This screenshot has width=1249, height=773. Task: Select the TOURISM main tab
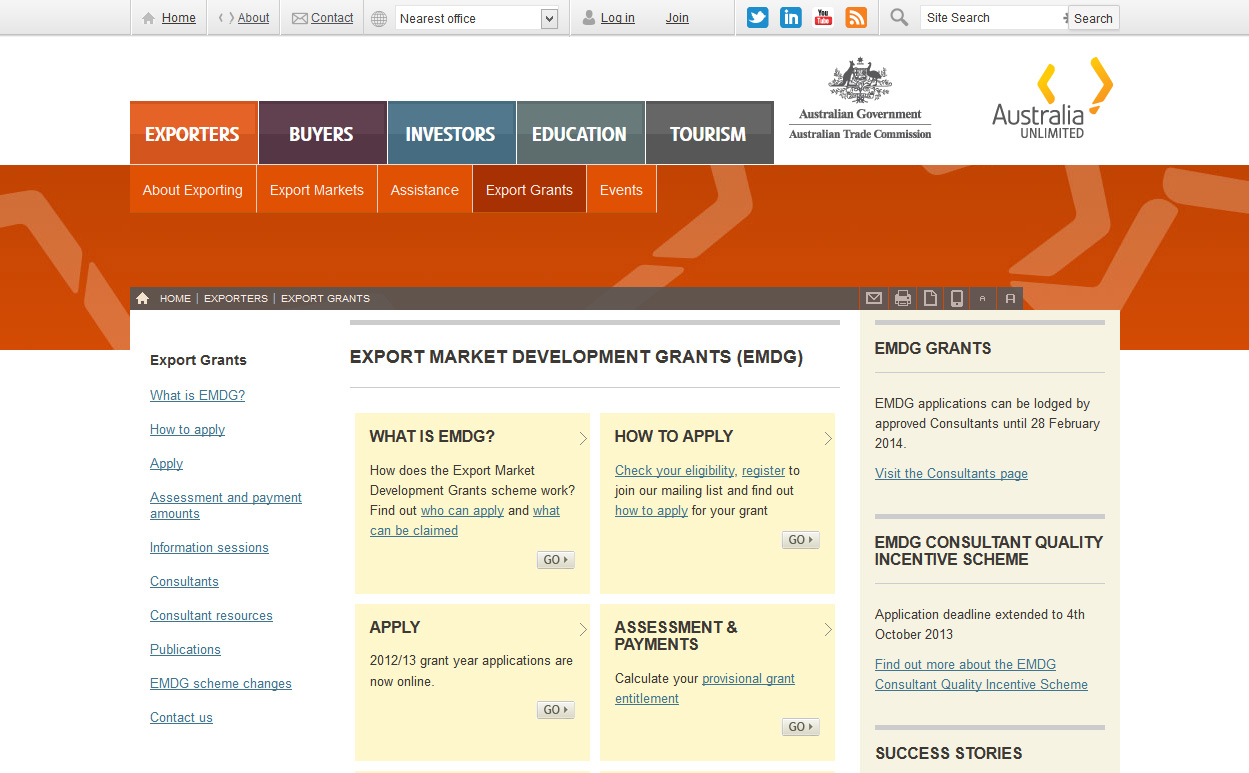(x=709, y=133)
